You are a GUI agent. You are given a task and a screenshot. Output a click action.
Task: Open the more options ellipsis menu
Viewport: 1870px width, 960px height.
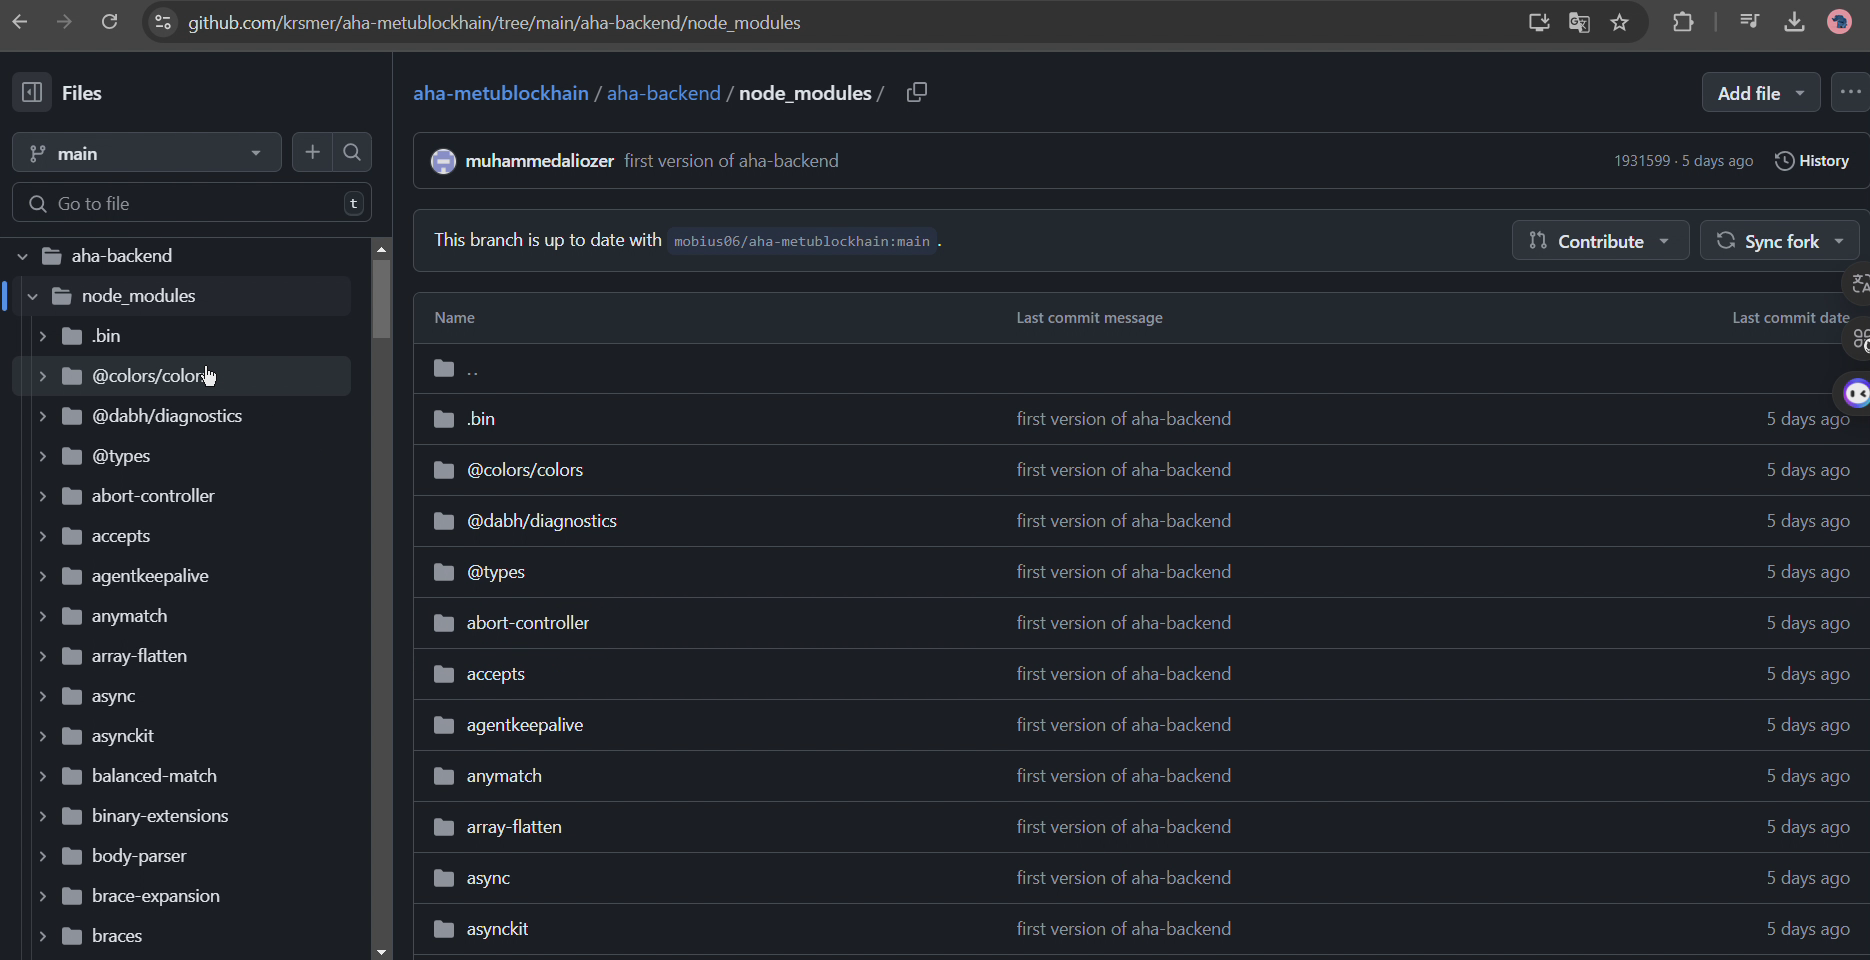pos(1850,93)
